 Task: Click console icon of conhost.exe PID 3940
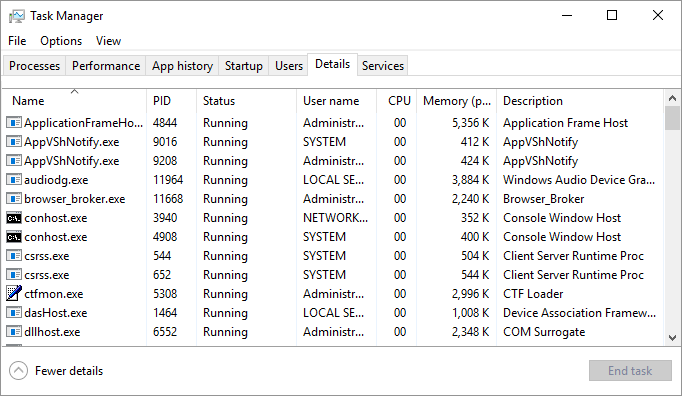click(14, 218)
